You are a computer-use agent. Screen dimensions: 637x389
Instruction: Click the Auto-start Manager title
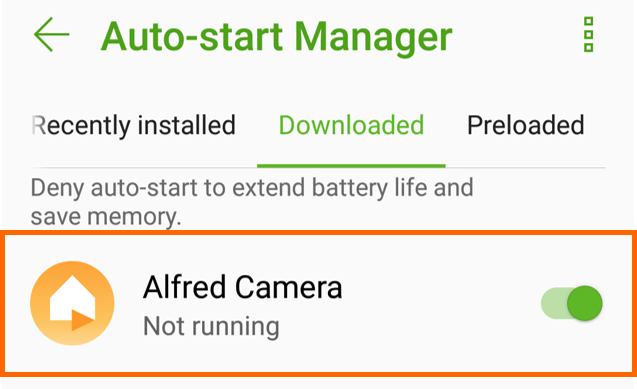pyautogui.click(x=276, y=37)
